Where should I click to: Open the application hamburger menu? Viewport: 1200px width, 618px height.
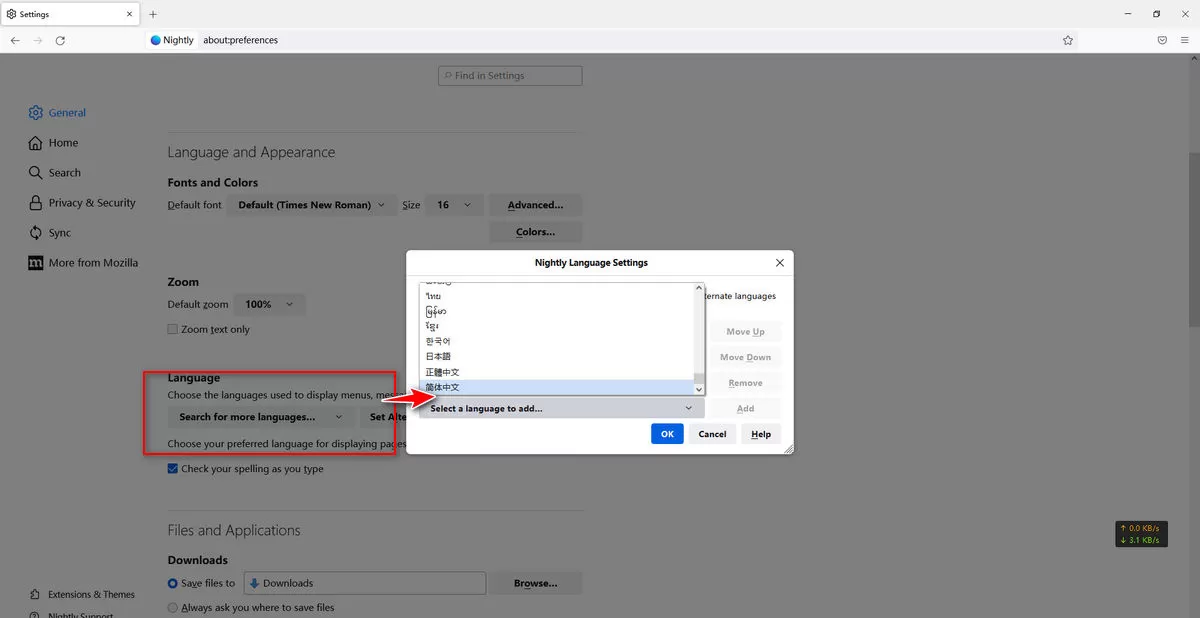tap(1185, 40)
